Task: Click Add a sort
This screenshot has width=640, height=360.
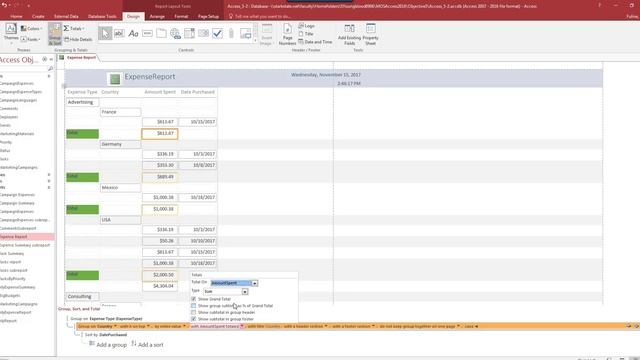Action: [147, 344]
